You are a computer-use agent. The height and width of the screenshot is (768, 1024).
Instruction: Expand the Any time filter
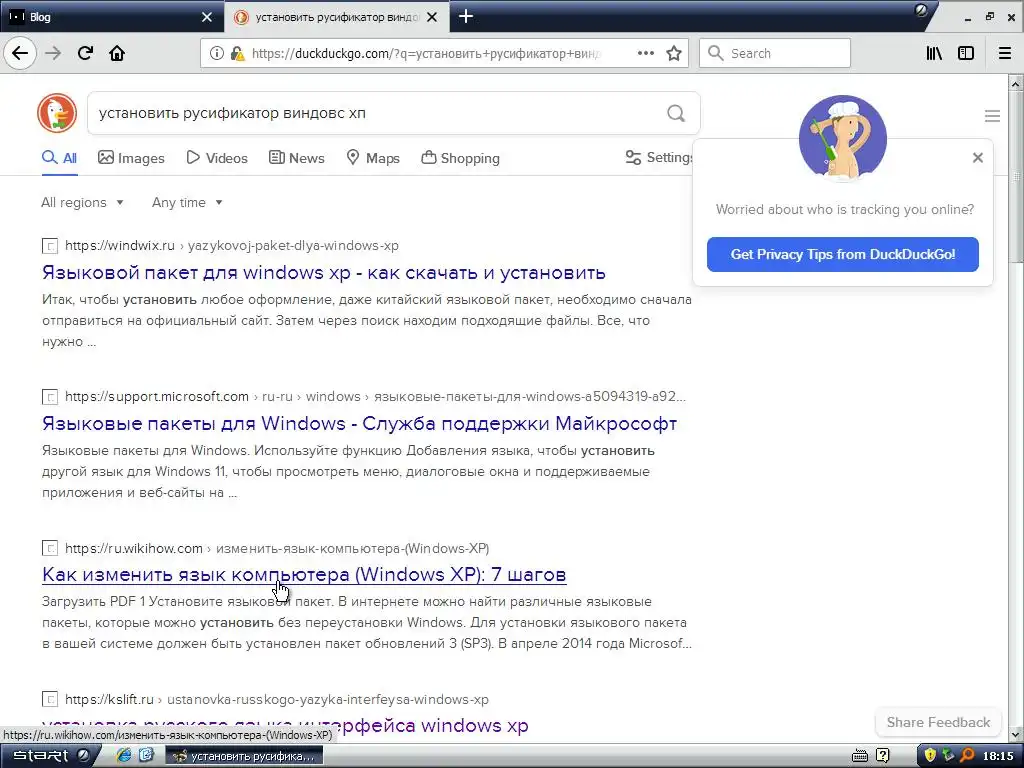pyautogui.click(x=187, y=202)
